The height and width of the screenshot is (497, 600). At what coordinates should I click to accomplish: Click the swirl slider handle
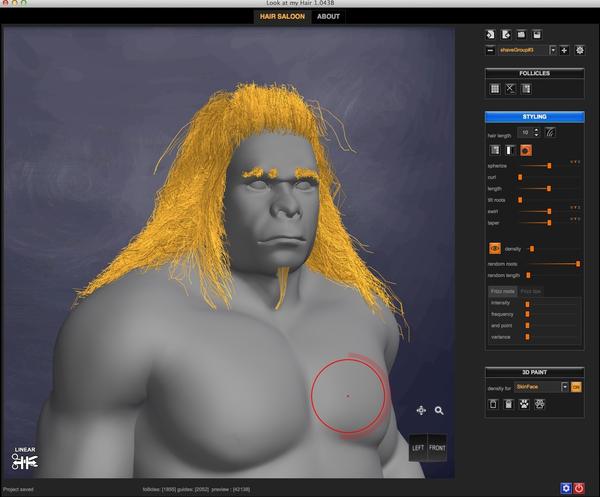point(549,211)
